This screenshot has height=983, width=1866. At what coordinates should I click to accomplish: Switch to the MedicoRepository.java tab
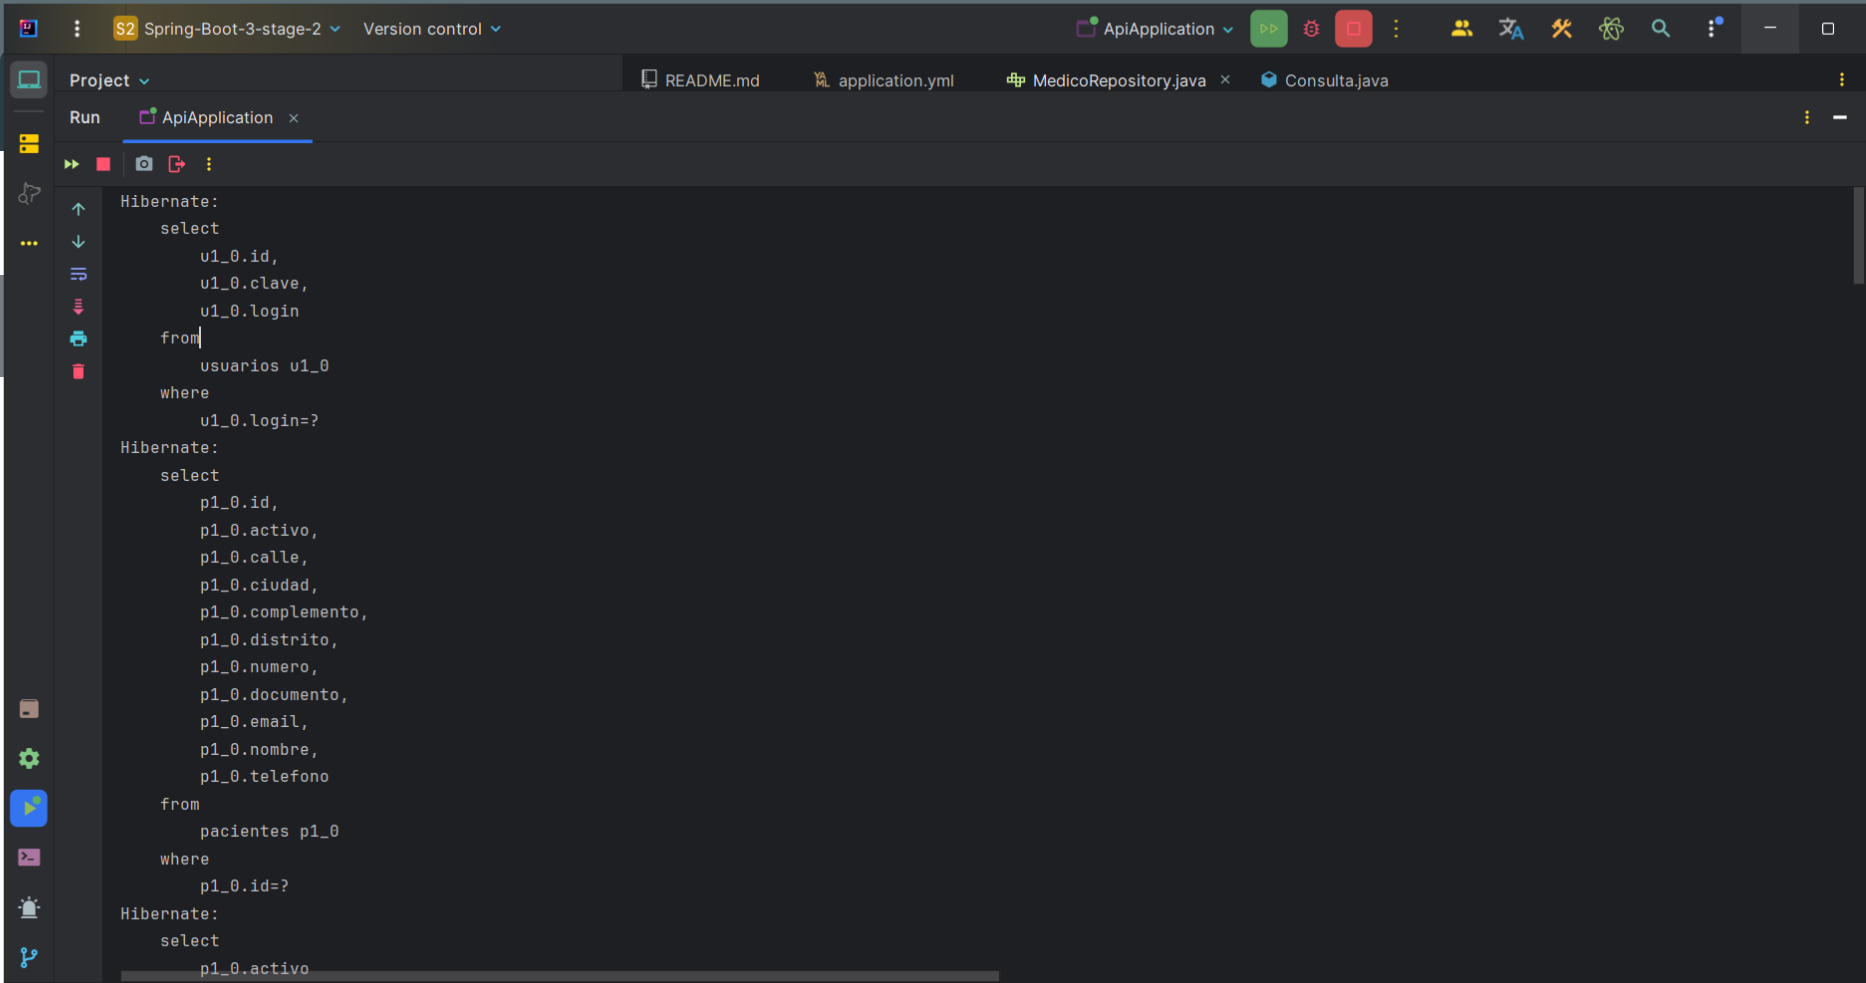(1107, 80)
